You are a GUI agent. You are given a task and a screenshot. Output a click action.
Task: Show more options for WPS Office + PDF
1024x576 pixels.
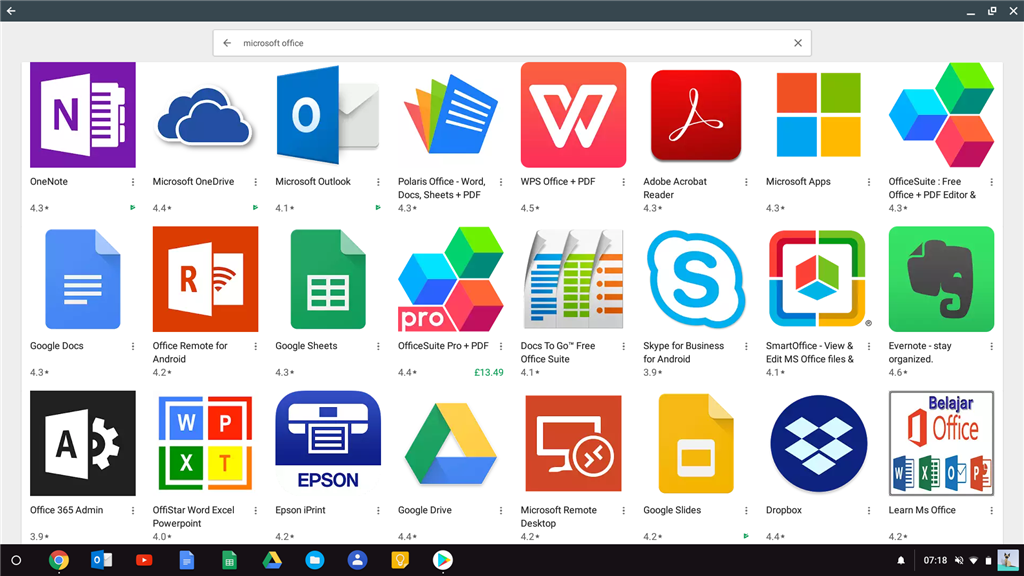coord(623,182)
